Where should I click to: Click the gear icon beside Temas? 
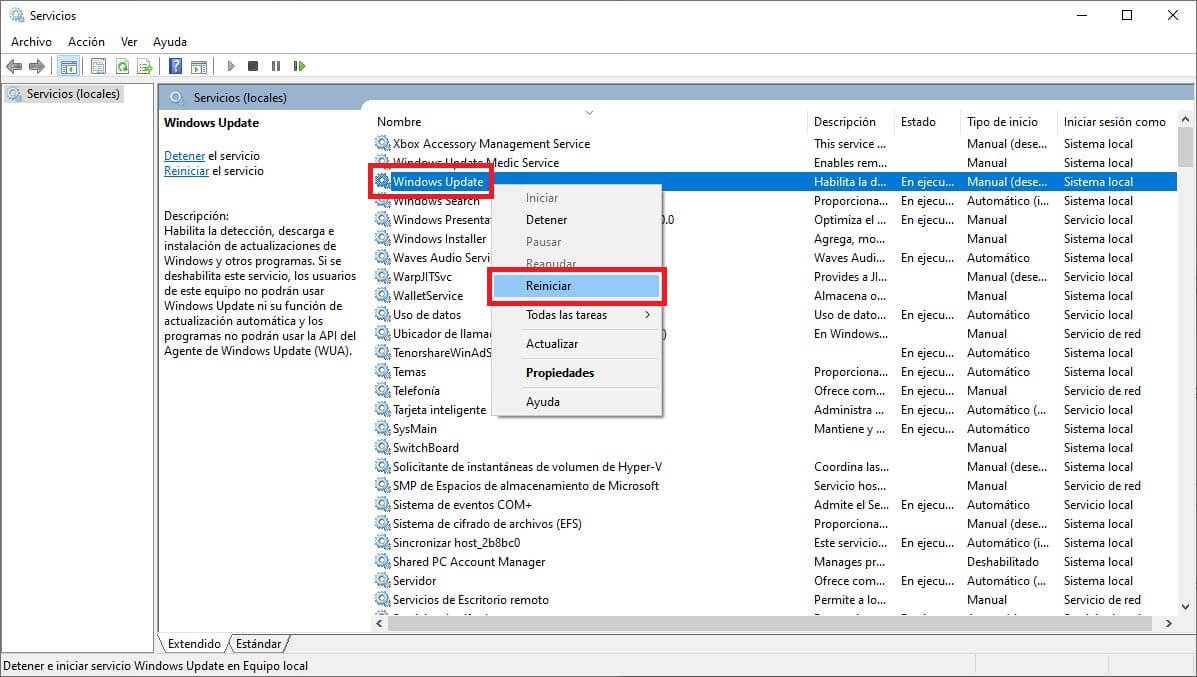382,372
